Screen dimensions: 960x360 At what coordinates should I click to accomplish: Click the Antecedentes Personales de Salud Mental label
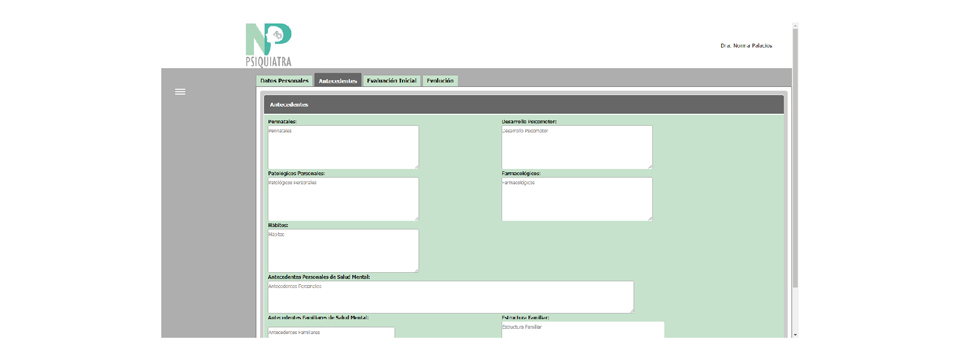[319, 277]
